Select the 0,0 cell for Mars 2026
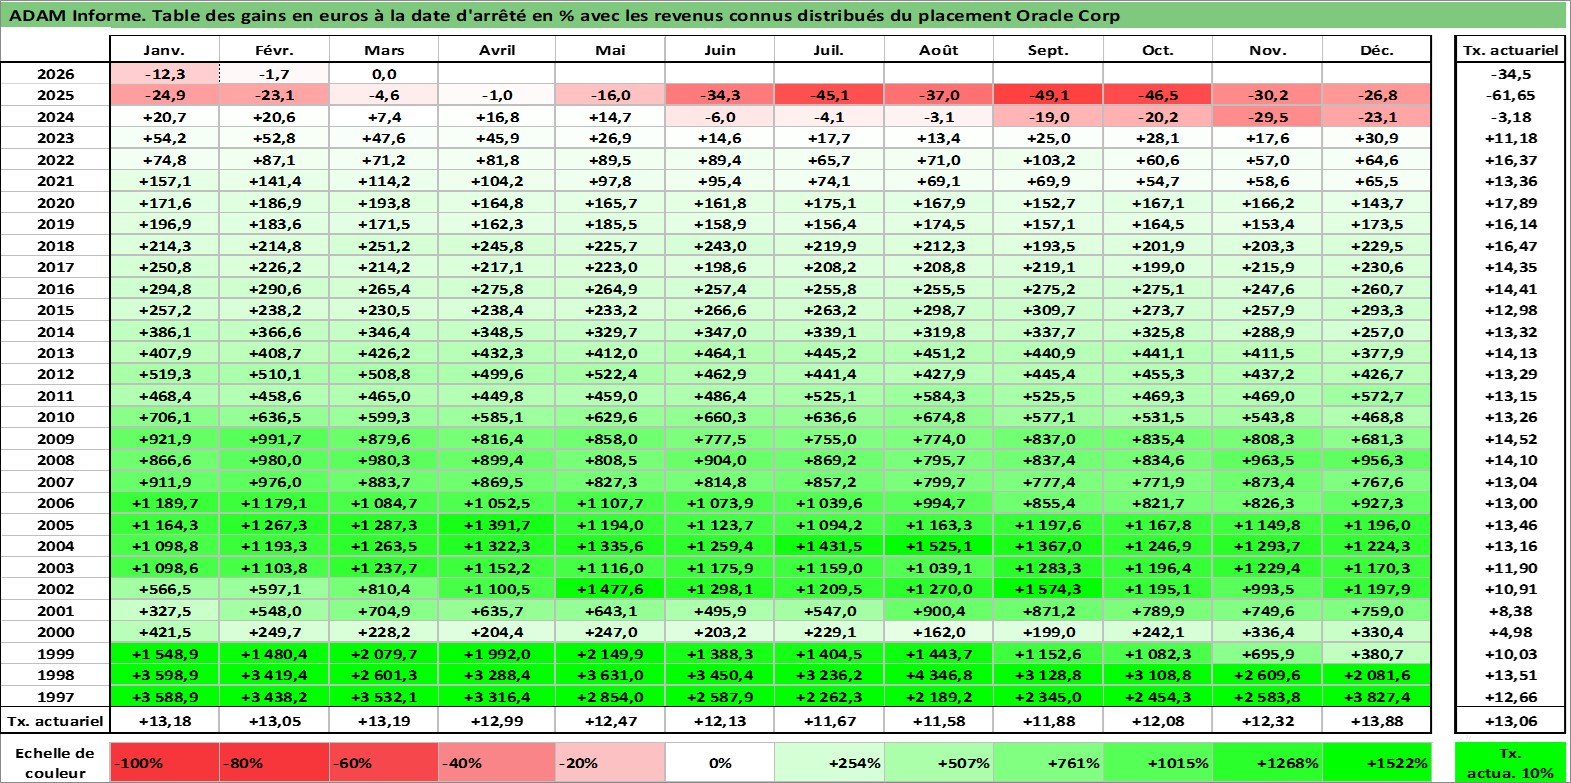1571x783 pixels. [384, 74]
